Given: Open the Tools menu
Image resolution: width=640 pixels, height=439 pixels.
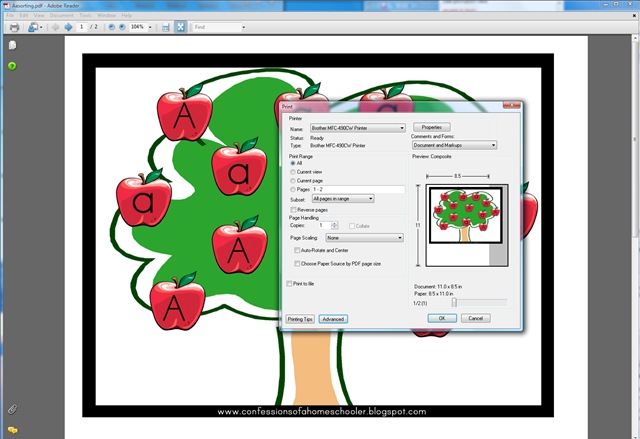Looking at the screenshot, I should [85, 16].
